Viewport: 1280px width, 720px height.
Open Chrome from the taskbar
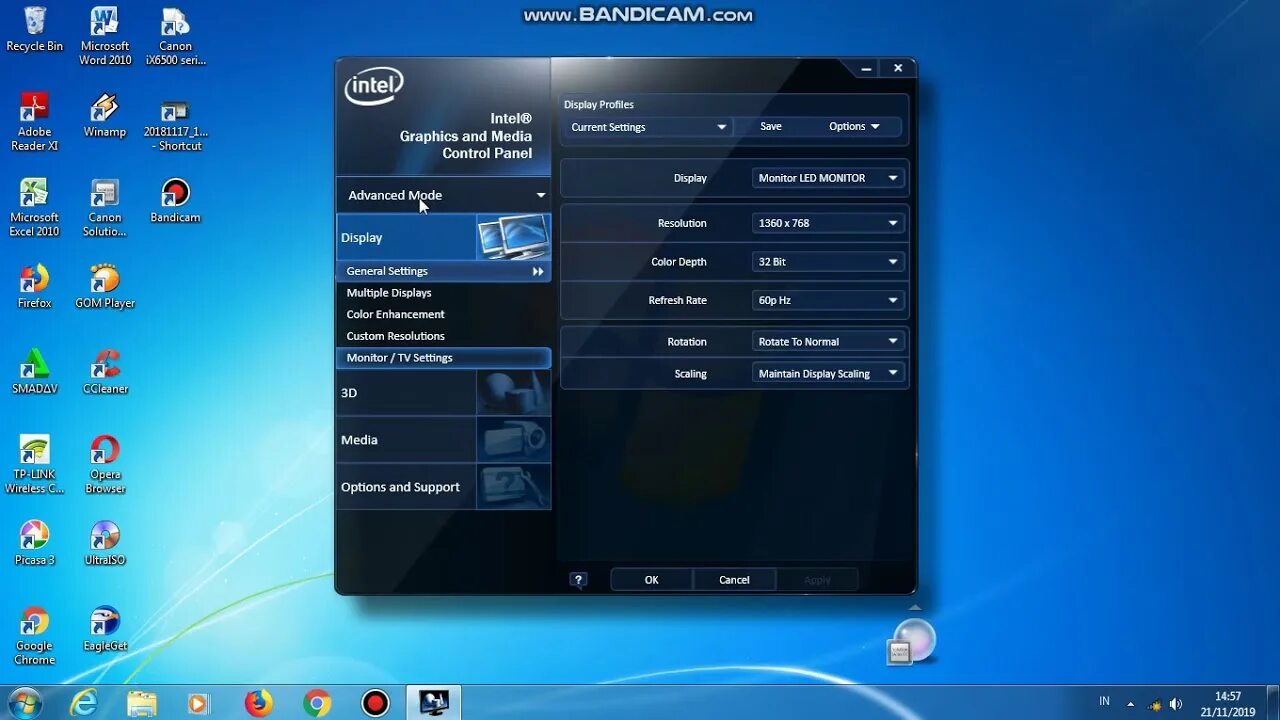(317, 704)
